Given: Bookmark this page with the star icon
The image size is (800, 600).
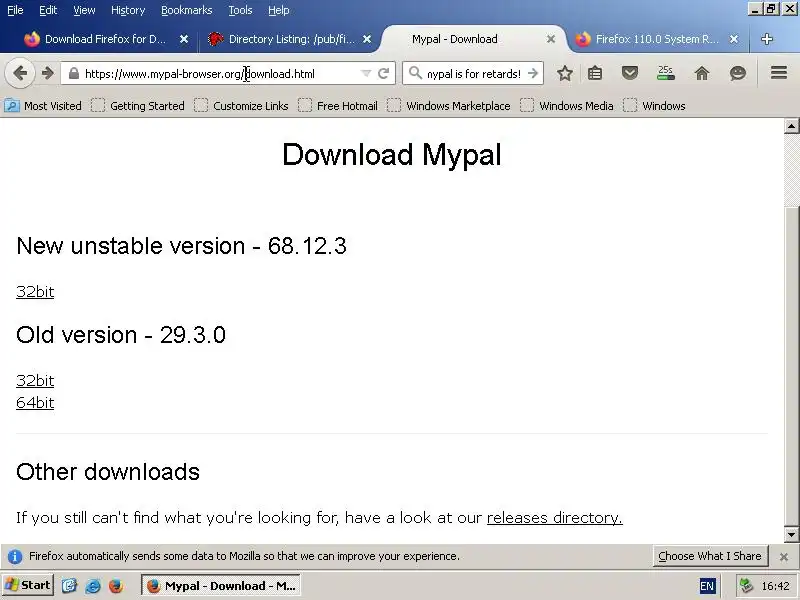Looking at the screenshot, I should click(x=564, y=73).
